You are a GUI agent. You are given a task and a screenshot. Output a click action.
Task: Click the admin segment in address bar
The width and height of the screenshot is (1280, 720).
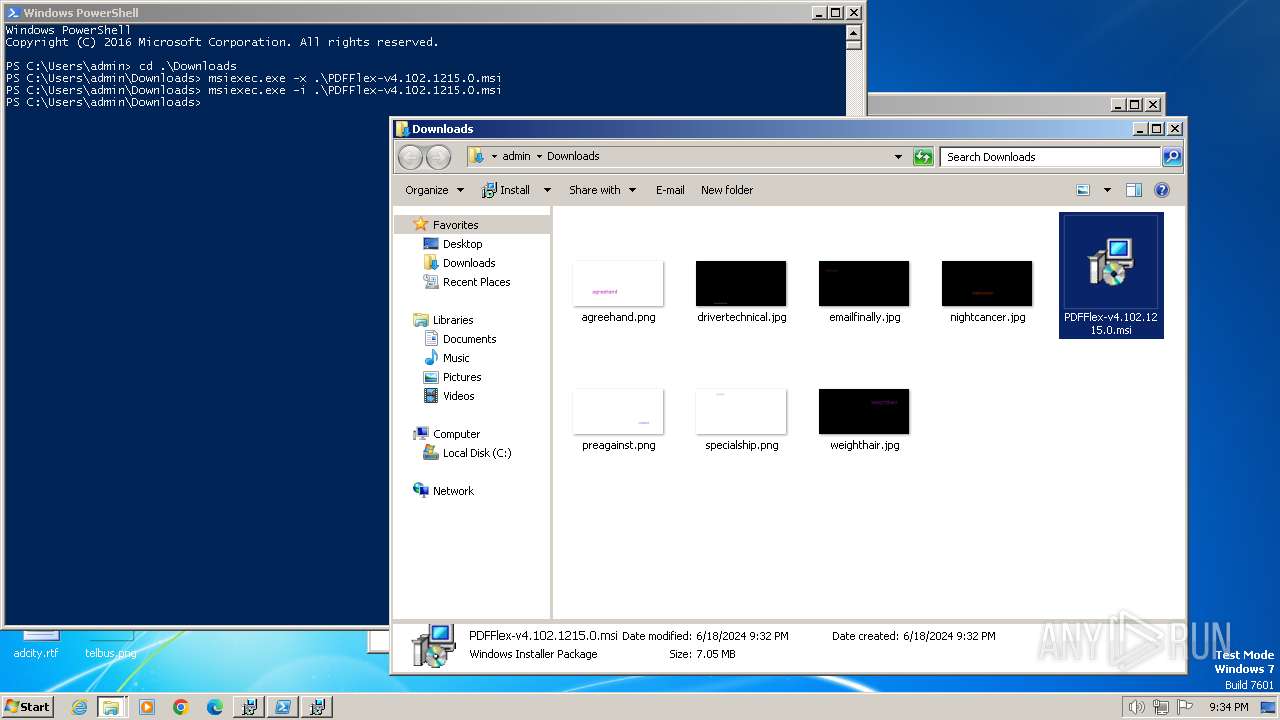tap(516, 156)
